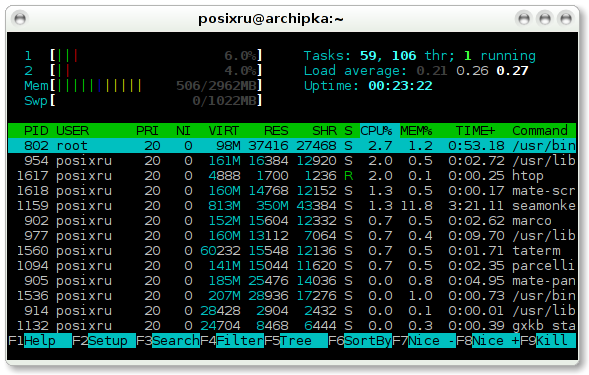Sort by the NI column header

coord(183,130)
